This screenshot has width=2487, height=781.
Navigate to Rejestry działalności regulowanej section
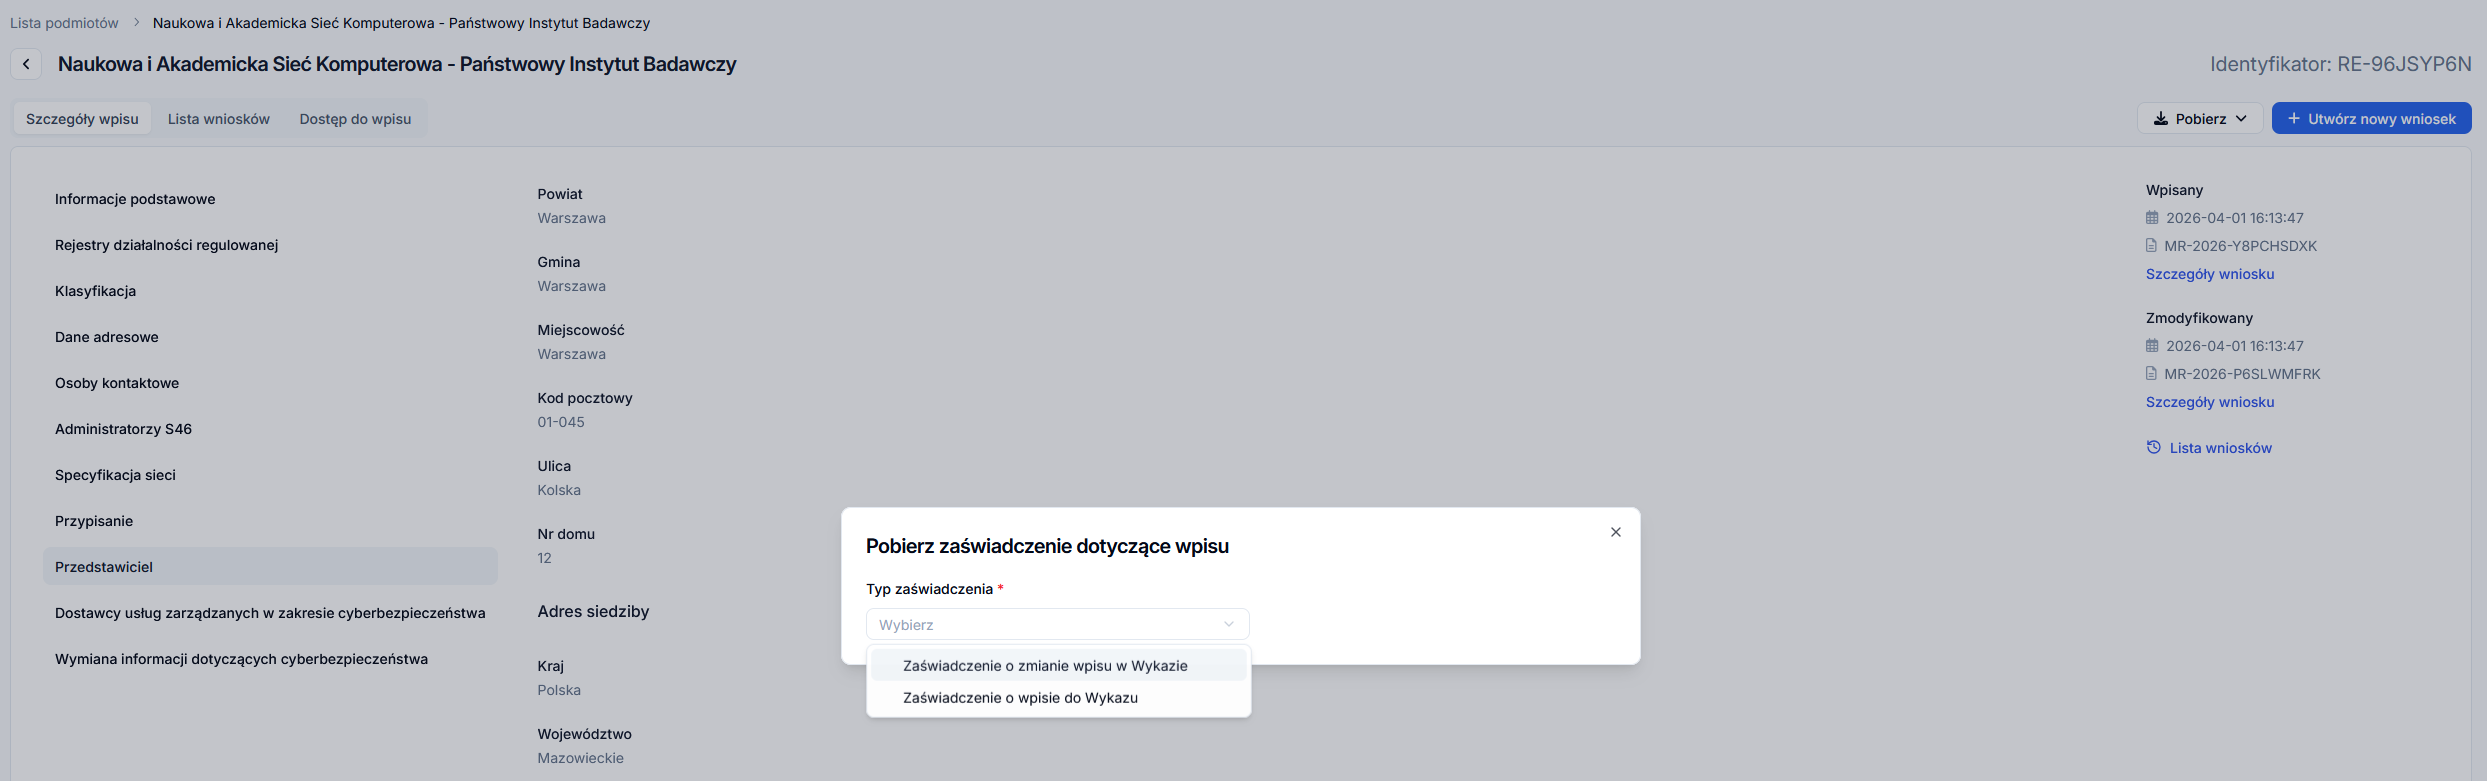click(166, 245)
